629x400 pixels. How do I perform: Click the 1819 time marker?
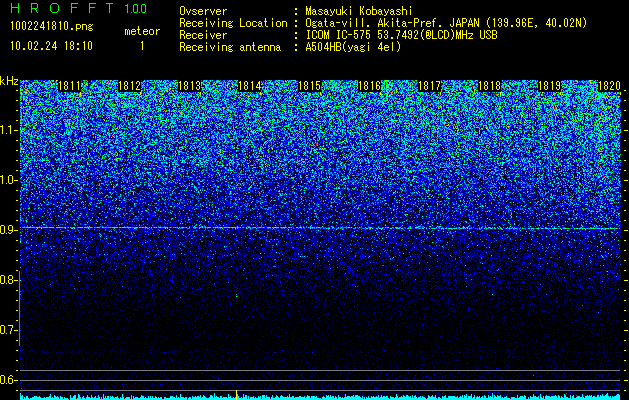(550, 86)
